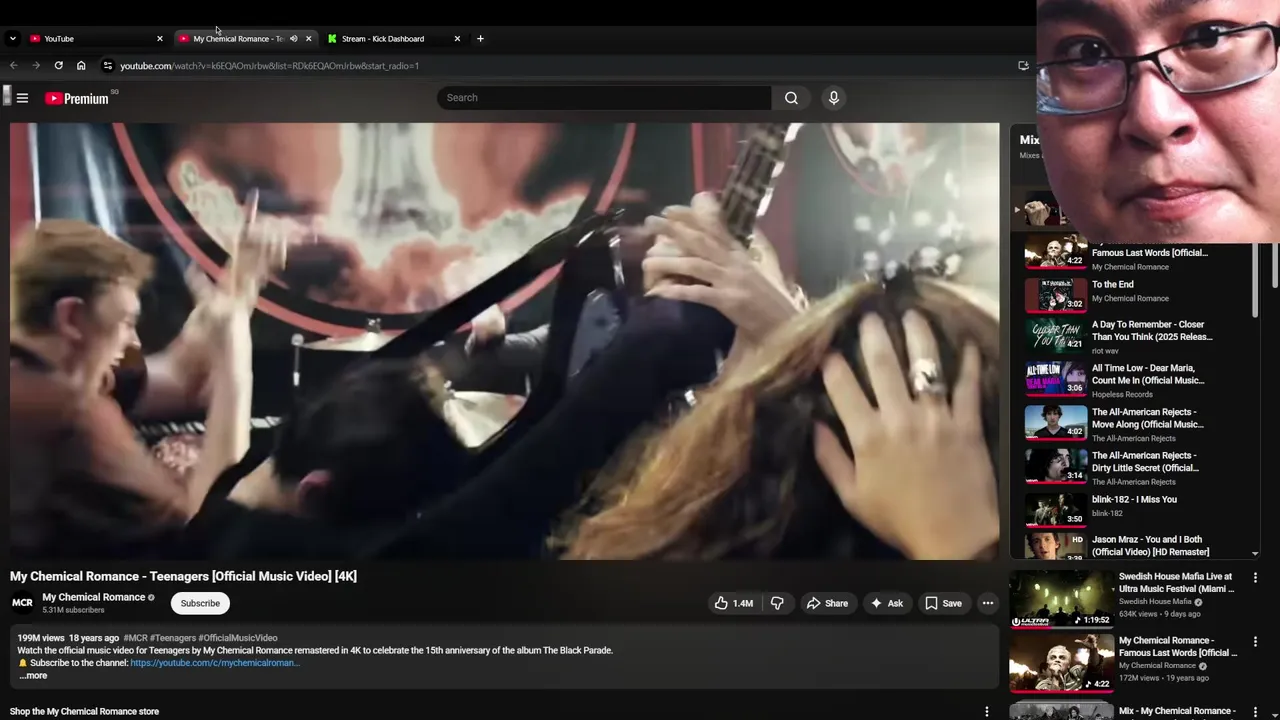Image resolution: width=1280 pixels, height=720 pixels.
Task: Click the Ask button
Action: pyautogui.click(x=886, y=603)
